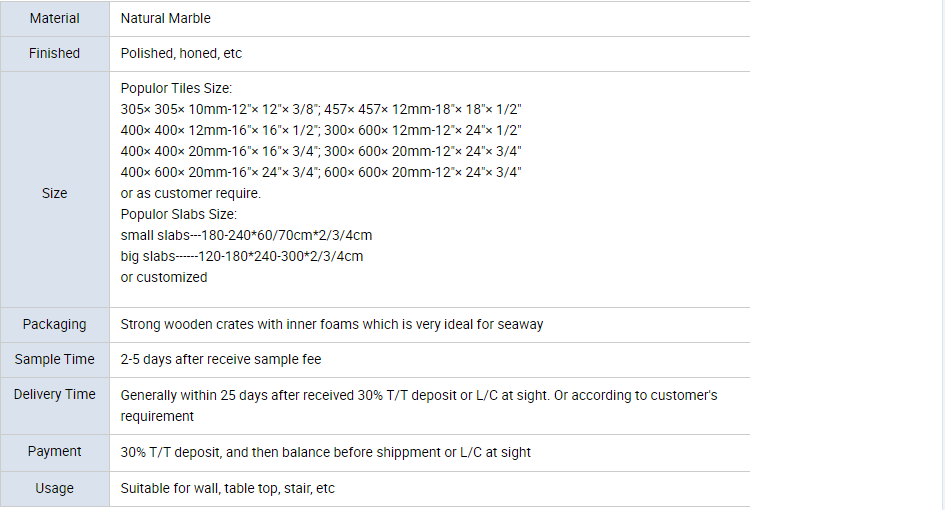The width and height of the screenshot is (945, 510).
Task: Click the big slabs dimensions line
Action: (242, 257)
